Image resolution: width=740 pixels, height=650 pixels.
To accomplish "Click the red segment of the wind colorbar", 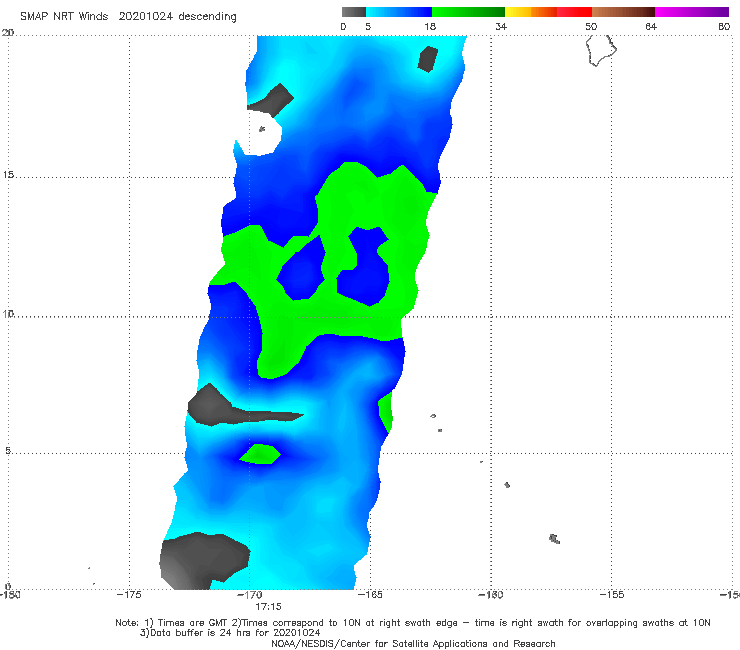I will tap(574, 12).
